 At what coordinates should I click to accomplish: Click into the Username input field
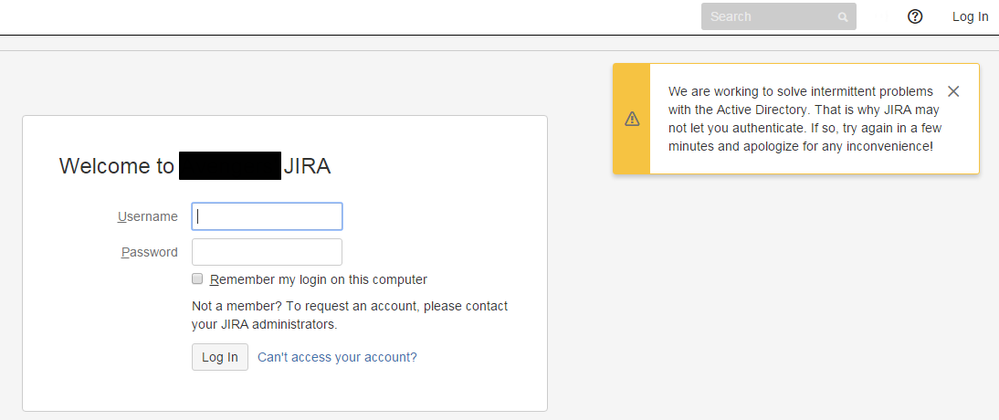pos(267,216)
